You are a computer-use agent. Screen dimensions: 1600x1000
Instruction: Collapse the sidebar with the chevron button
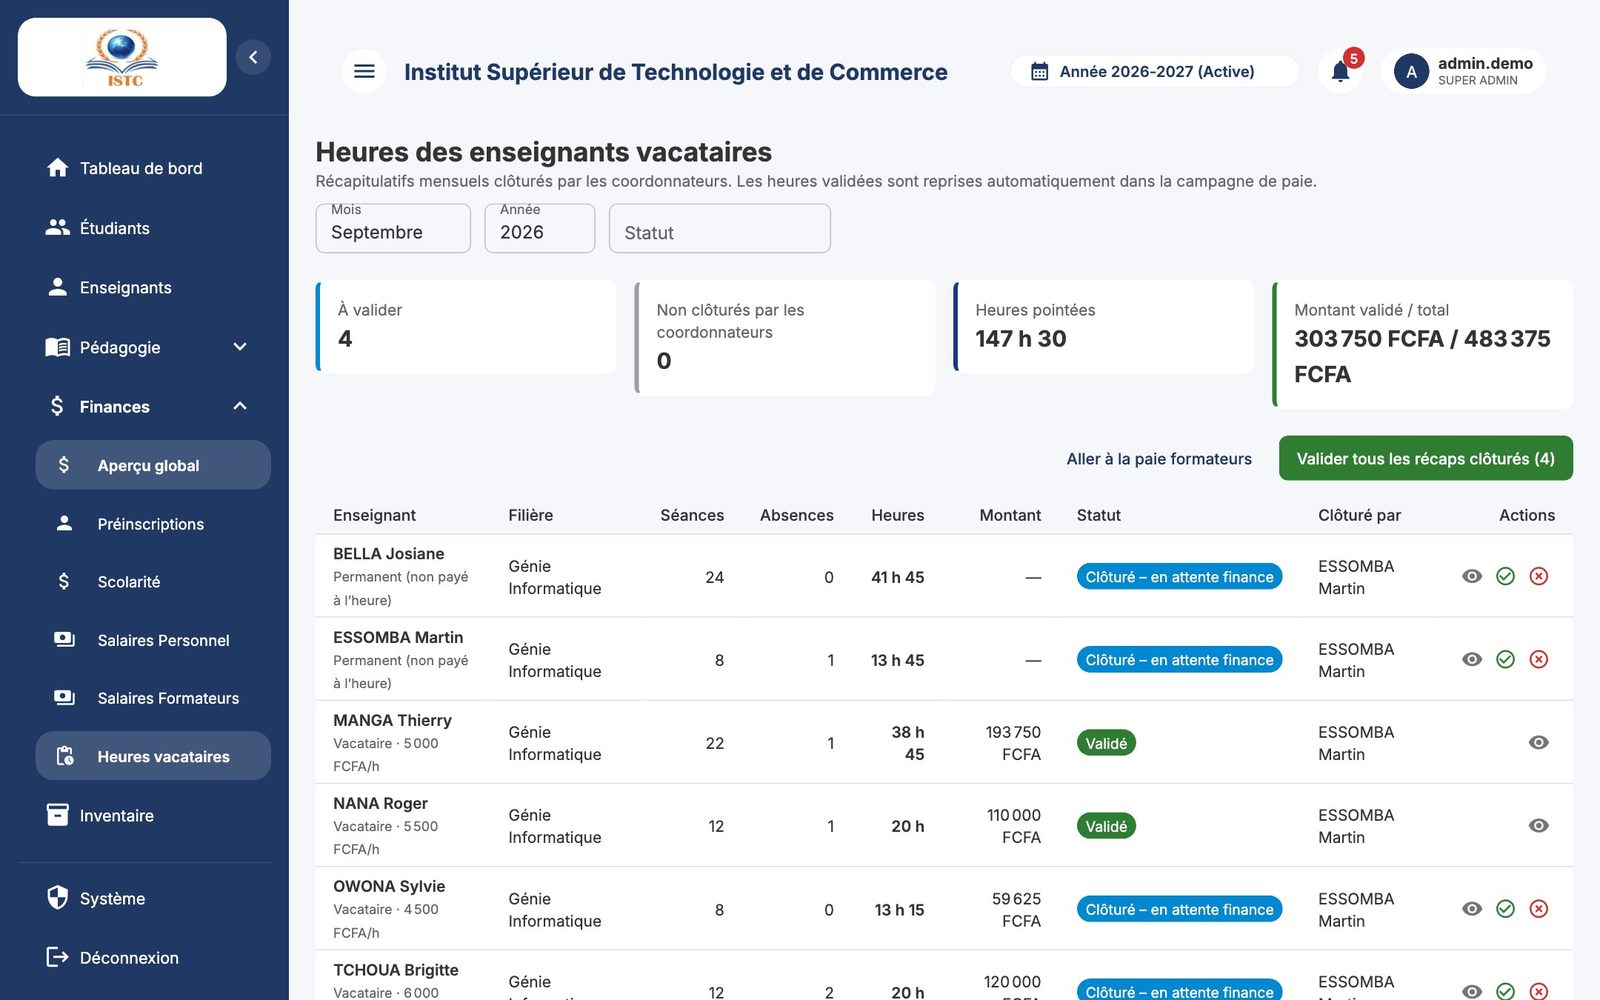[x=253, y=57]
